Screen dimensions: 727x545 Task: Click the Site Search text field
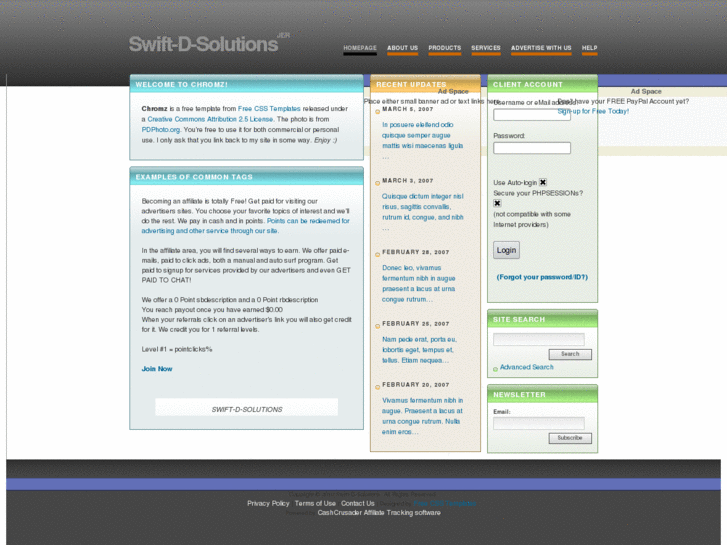(539, 339)
